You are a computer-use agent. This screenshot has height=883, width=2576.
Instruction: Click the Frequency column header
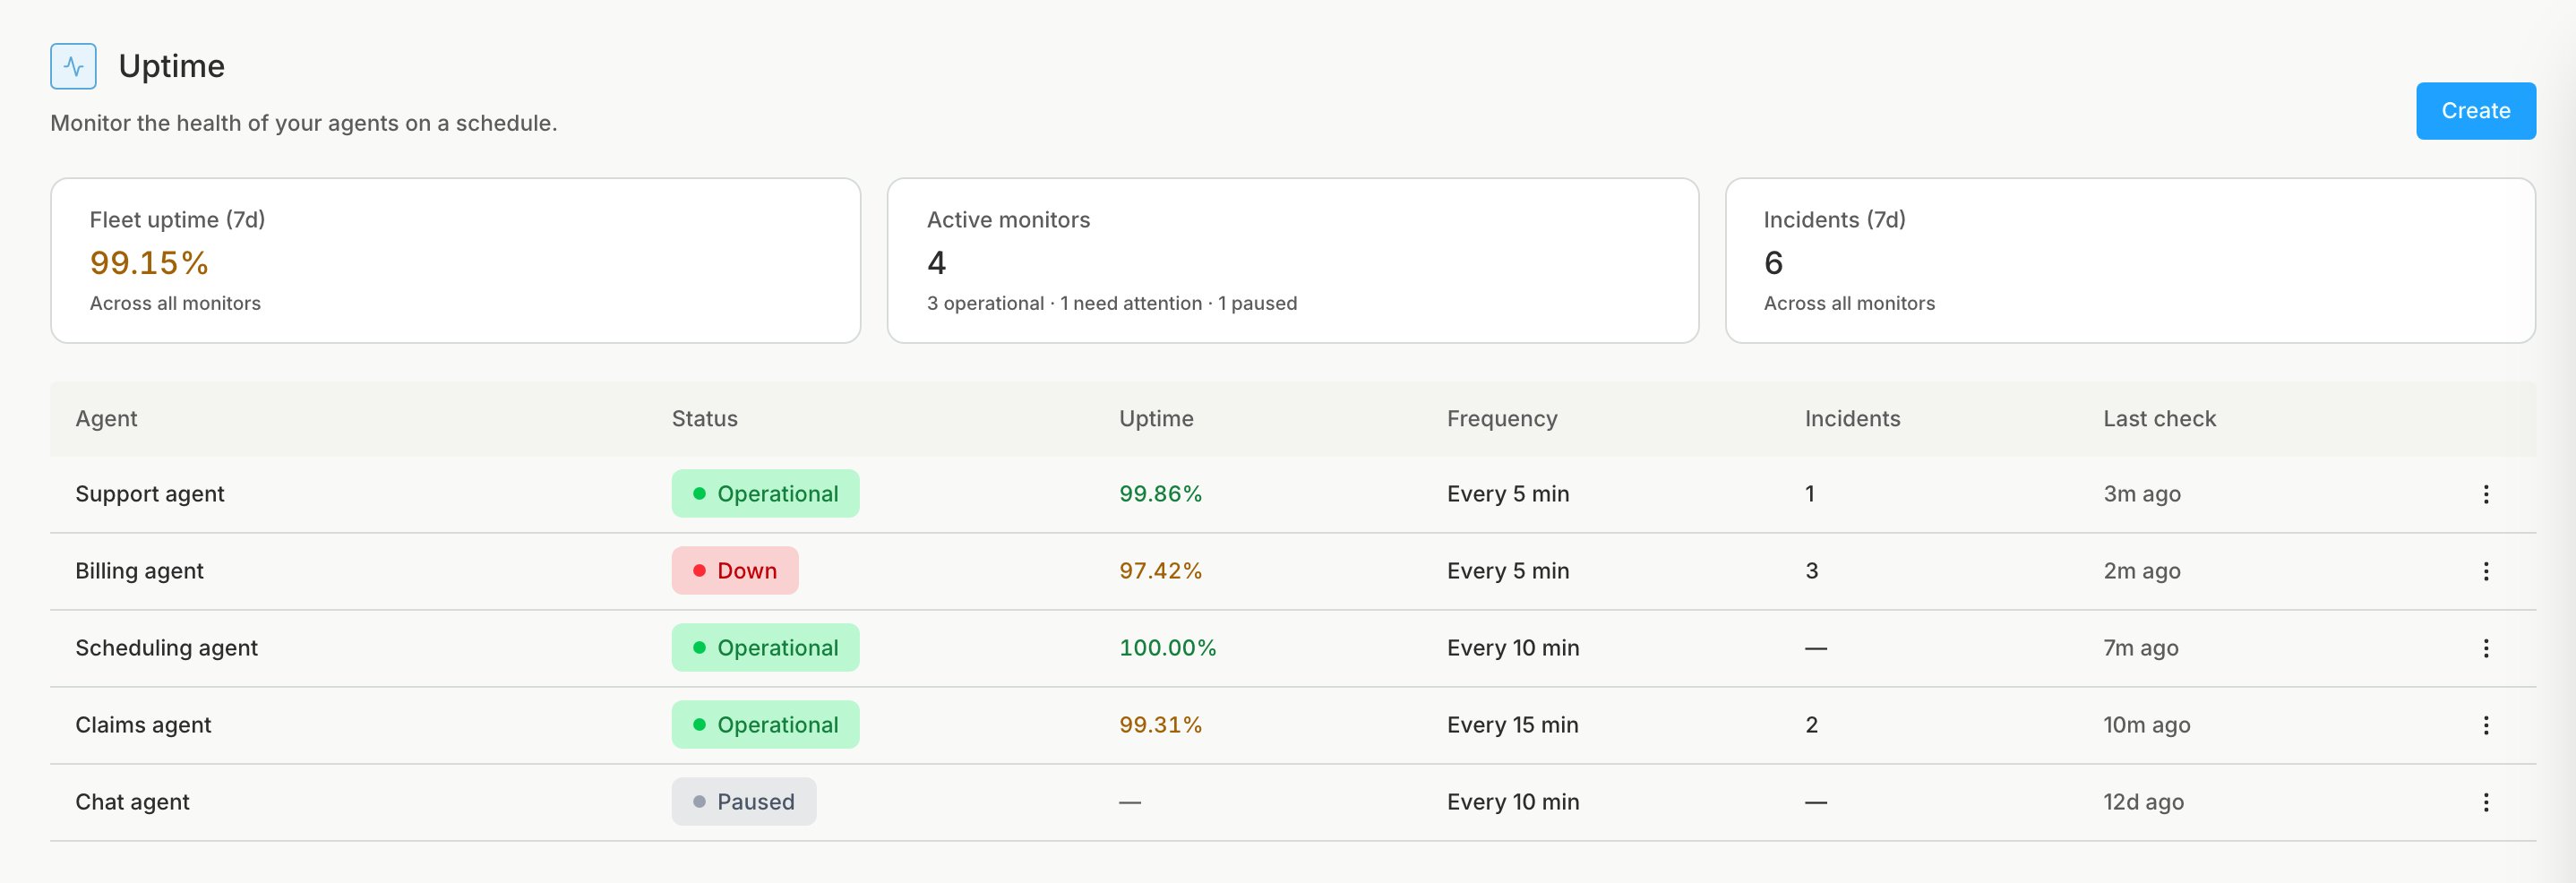pyautogui.click(x=1502, y=419)
